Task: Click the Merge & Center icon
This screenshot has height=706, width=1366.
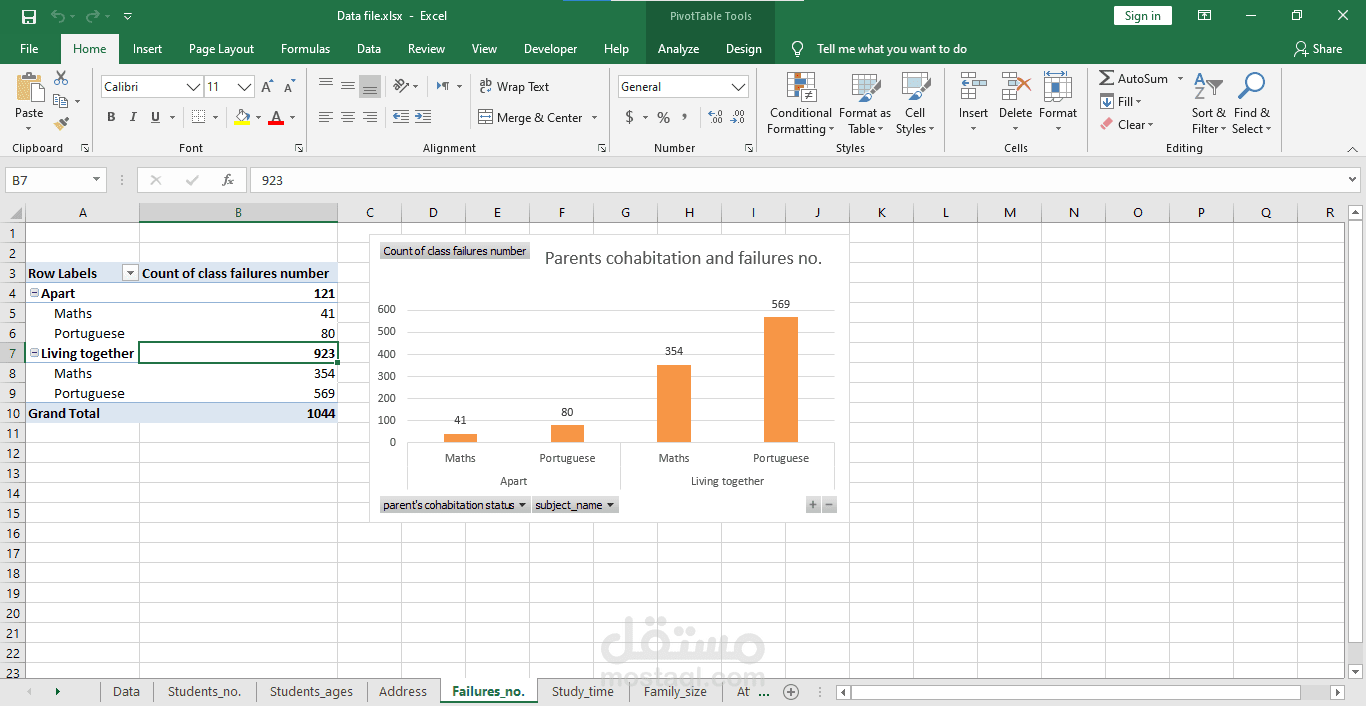Action: pyautogui.click(x=486, y=117)
